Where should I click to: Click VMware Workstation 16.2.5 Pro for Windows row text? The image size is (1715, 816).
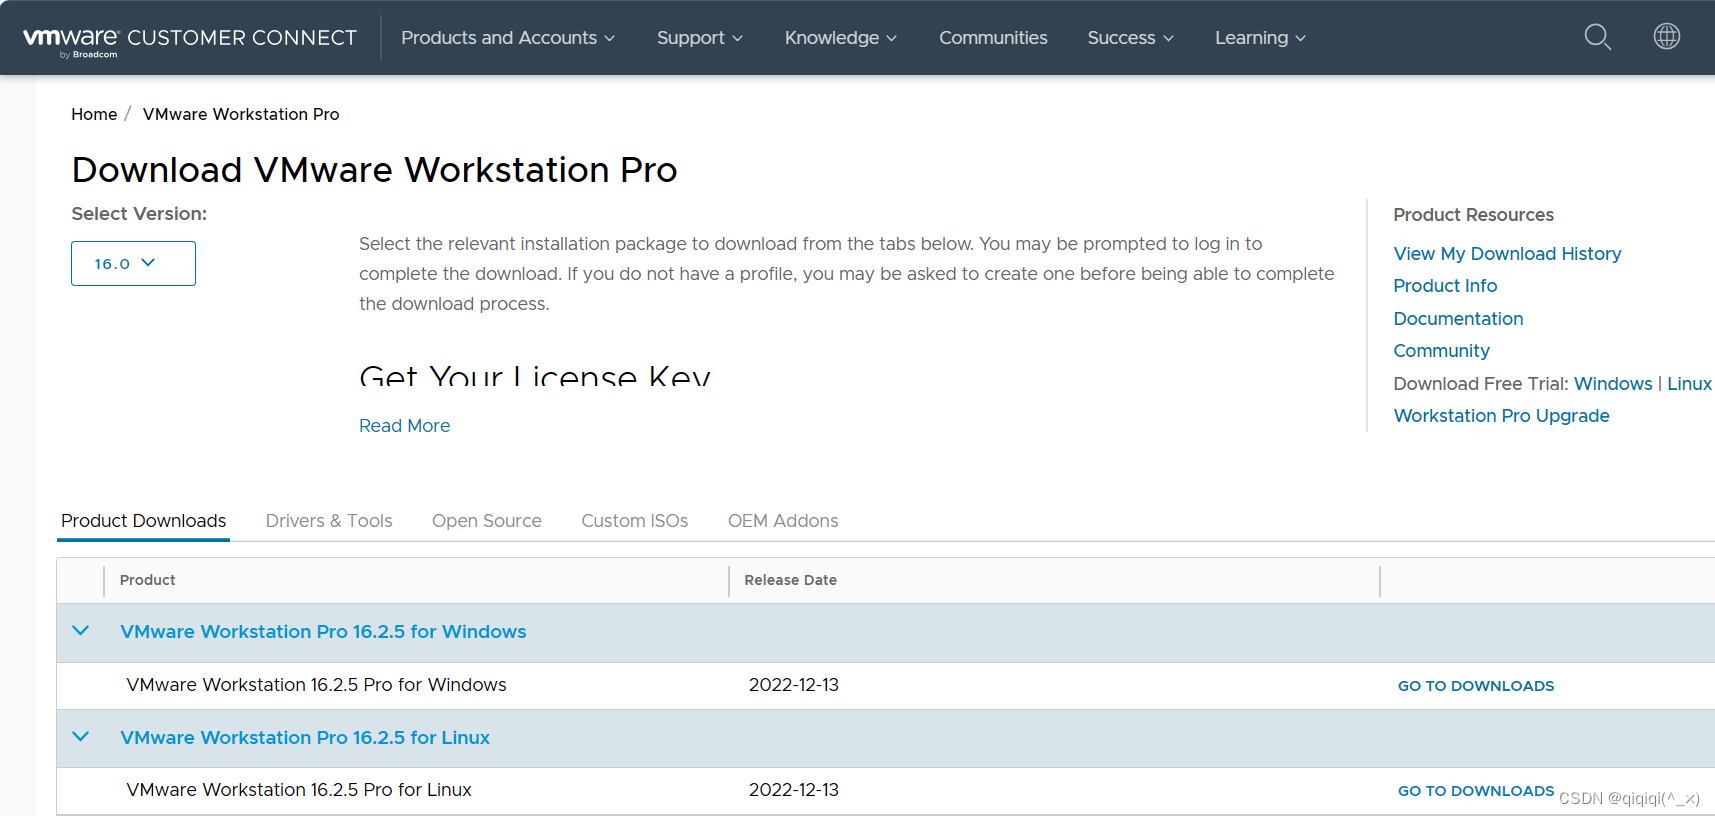[316, 685]
